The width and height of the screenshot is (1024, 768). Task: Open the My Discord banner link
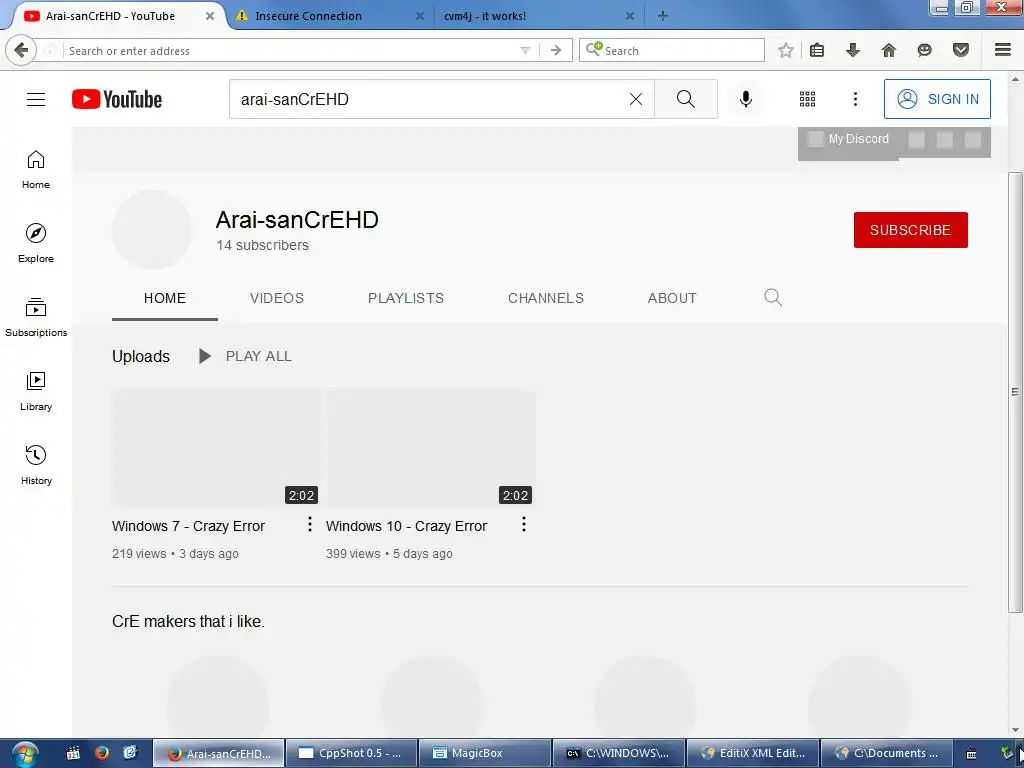(849, 139)
